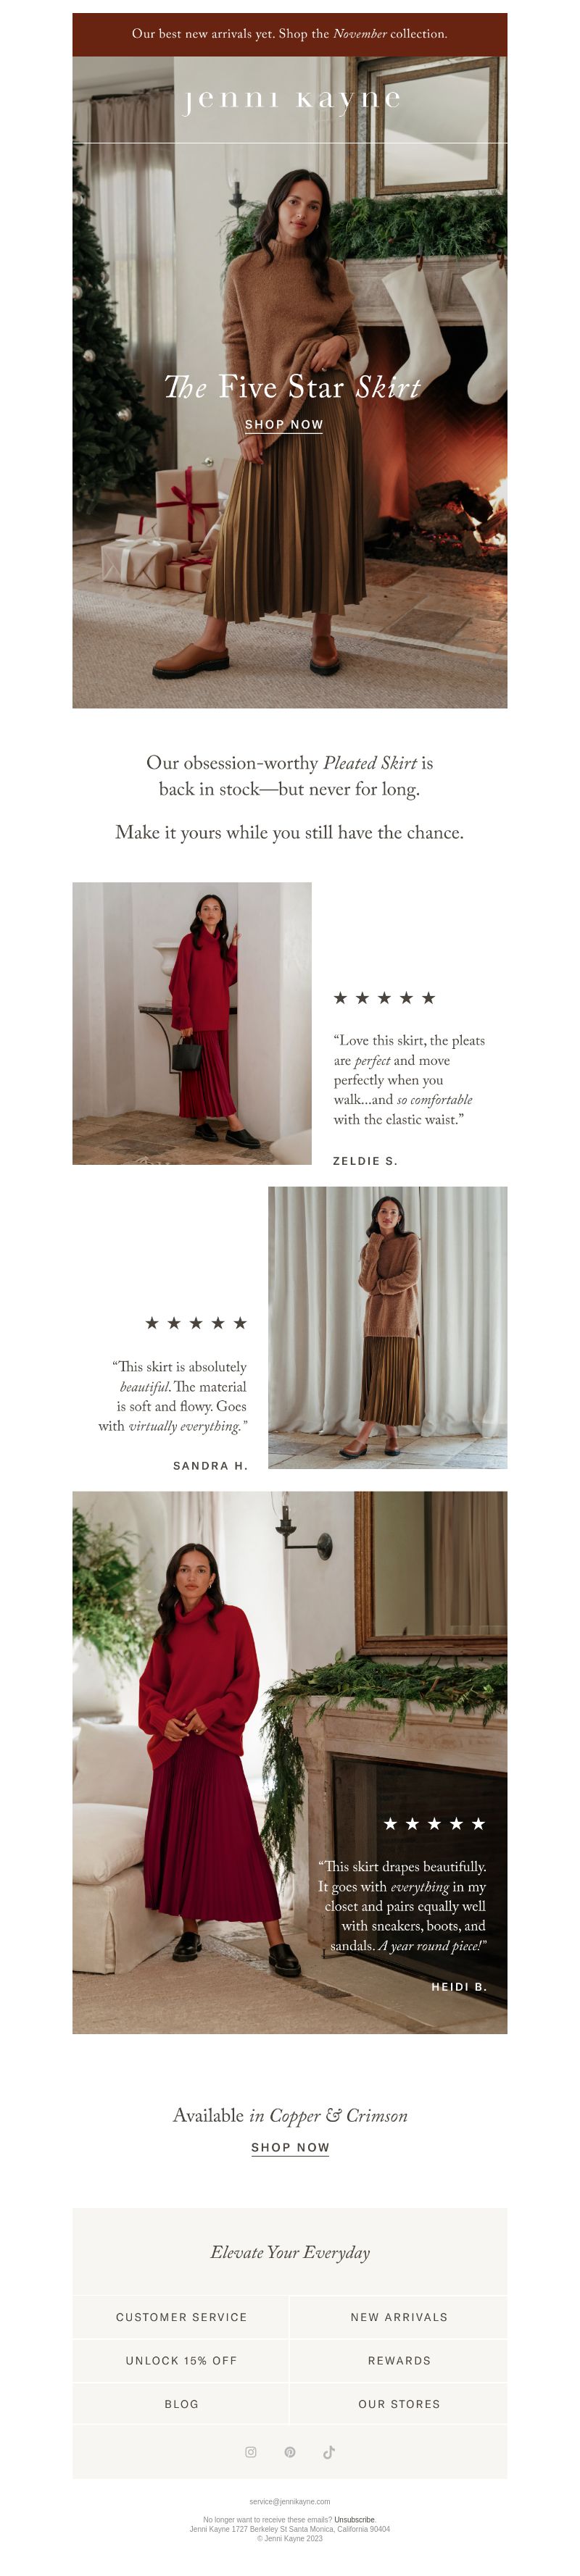Click the service@jennikayne.com email address
Viewport: 580px width, 2576px height.
tap(290, 2501)
